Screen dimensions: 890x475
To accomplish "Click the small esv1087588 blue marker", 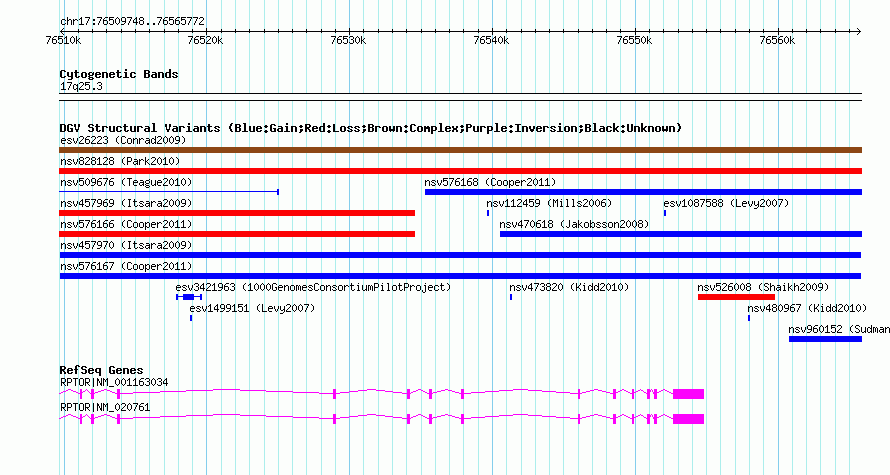I will coord(665,213).
